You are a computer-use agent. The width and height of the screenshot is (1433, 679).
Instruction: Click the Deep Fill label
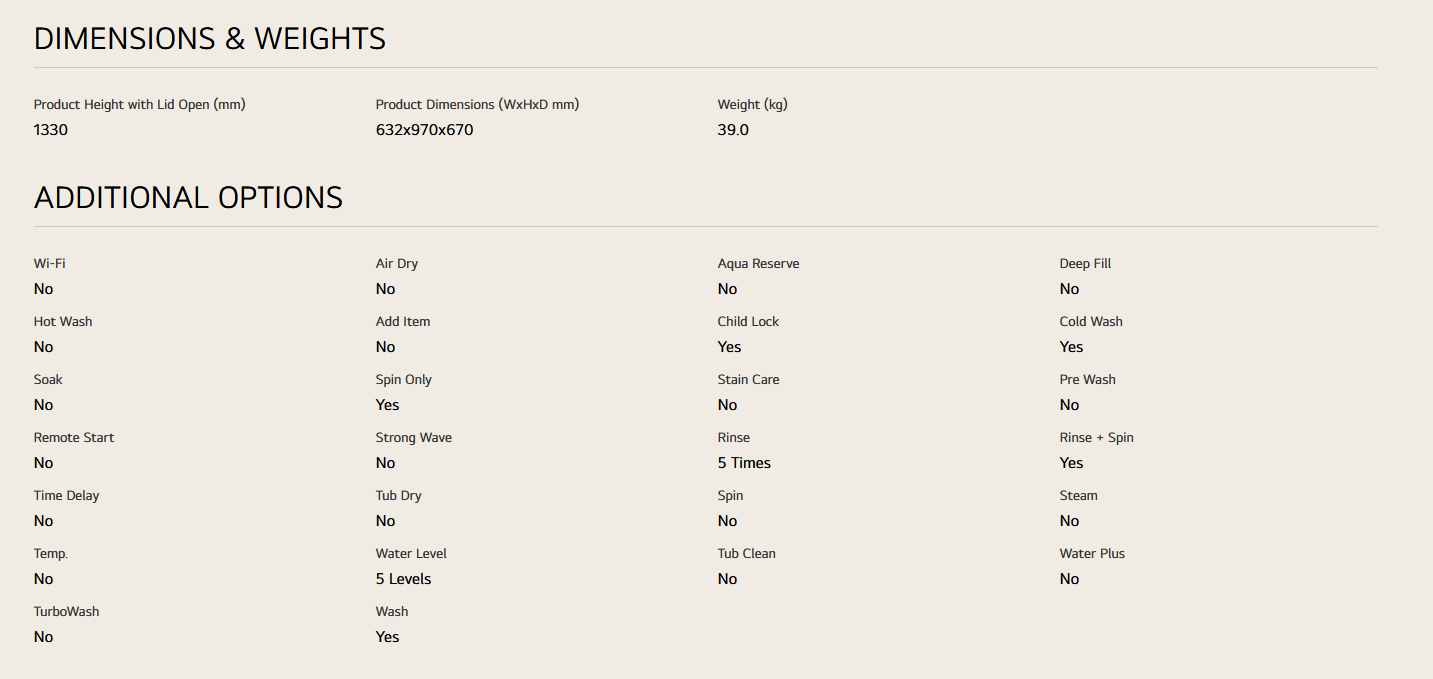tap(1085, 264)
